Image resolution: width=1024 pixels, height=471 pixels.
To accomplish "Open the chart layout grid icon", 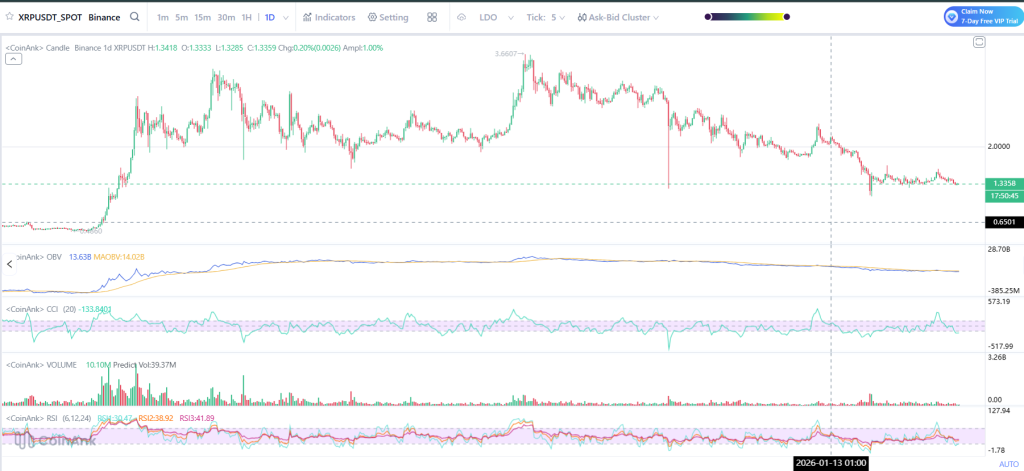I will tap(432, 17).
